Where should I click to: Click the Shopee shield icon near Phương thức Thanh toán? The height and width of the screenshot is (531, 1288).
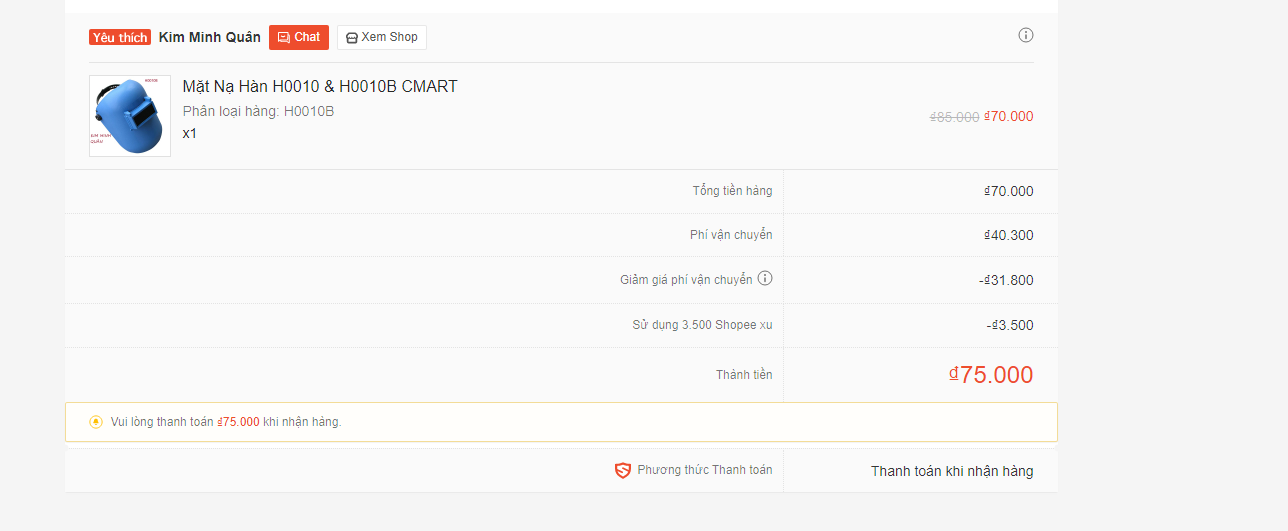pyautogui.click(x=623, y=470)
